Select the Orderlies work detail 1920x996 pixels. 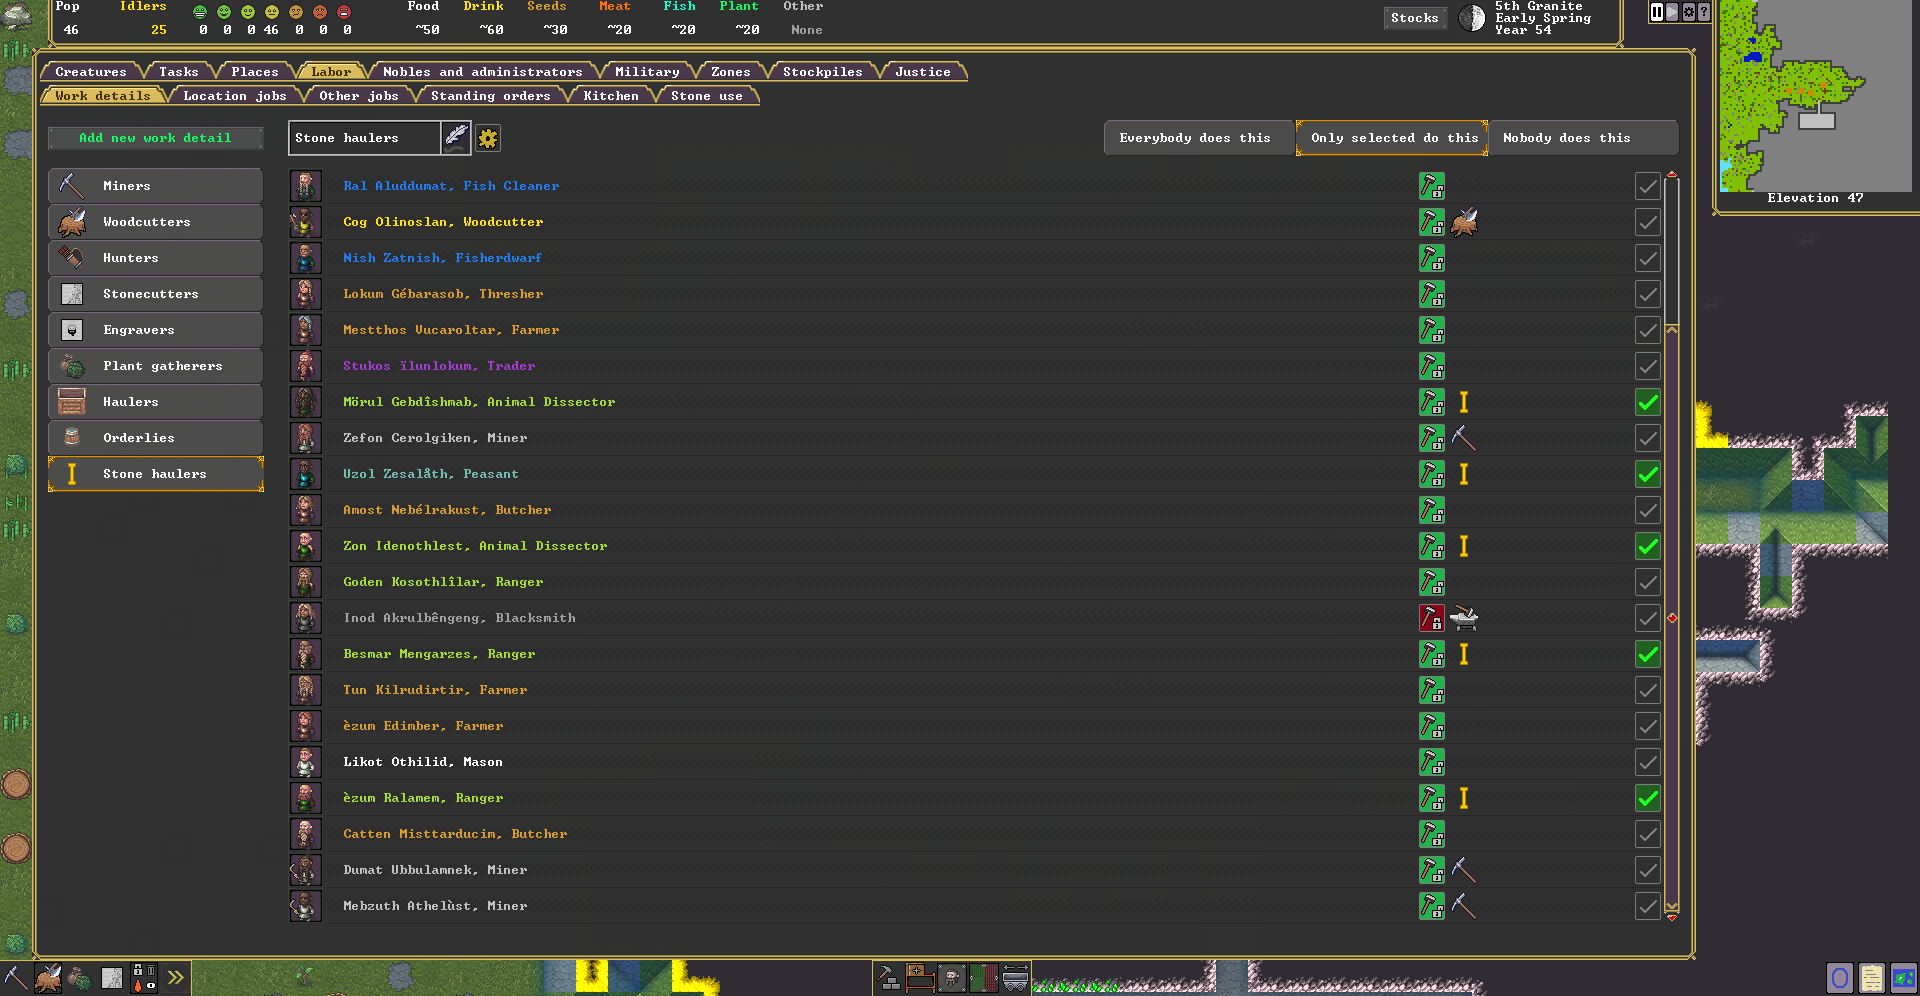point(155,438)
